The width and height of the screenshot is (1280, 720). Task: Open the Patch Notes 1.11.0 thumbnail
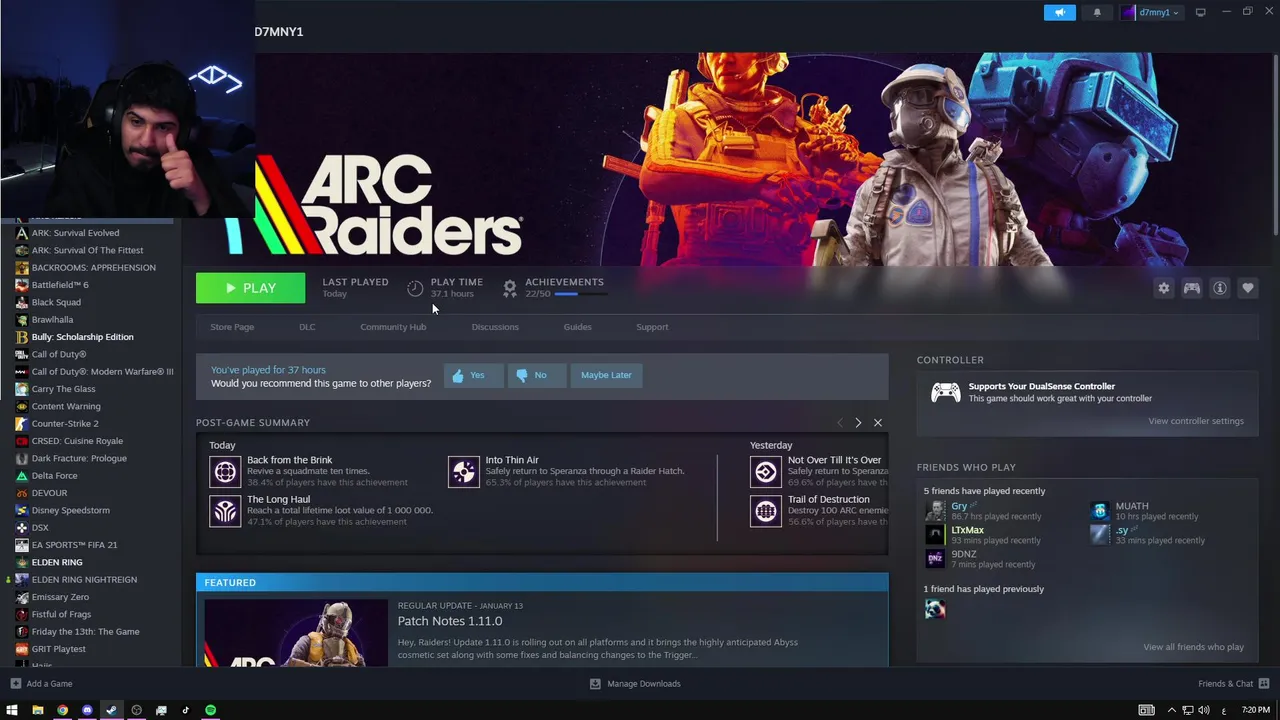296,632
